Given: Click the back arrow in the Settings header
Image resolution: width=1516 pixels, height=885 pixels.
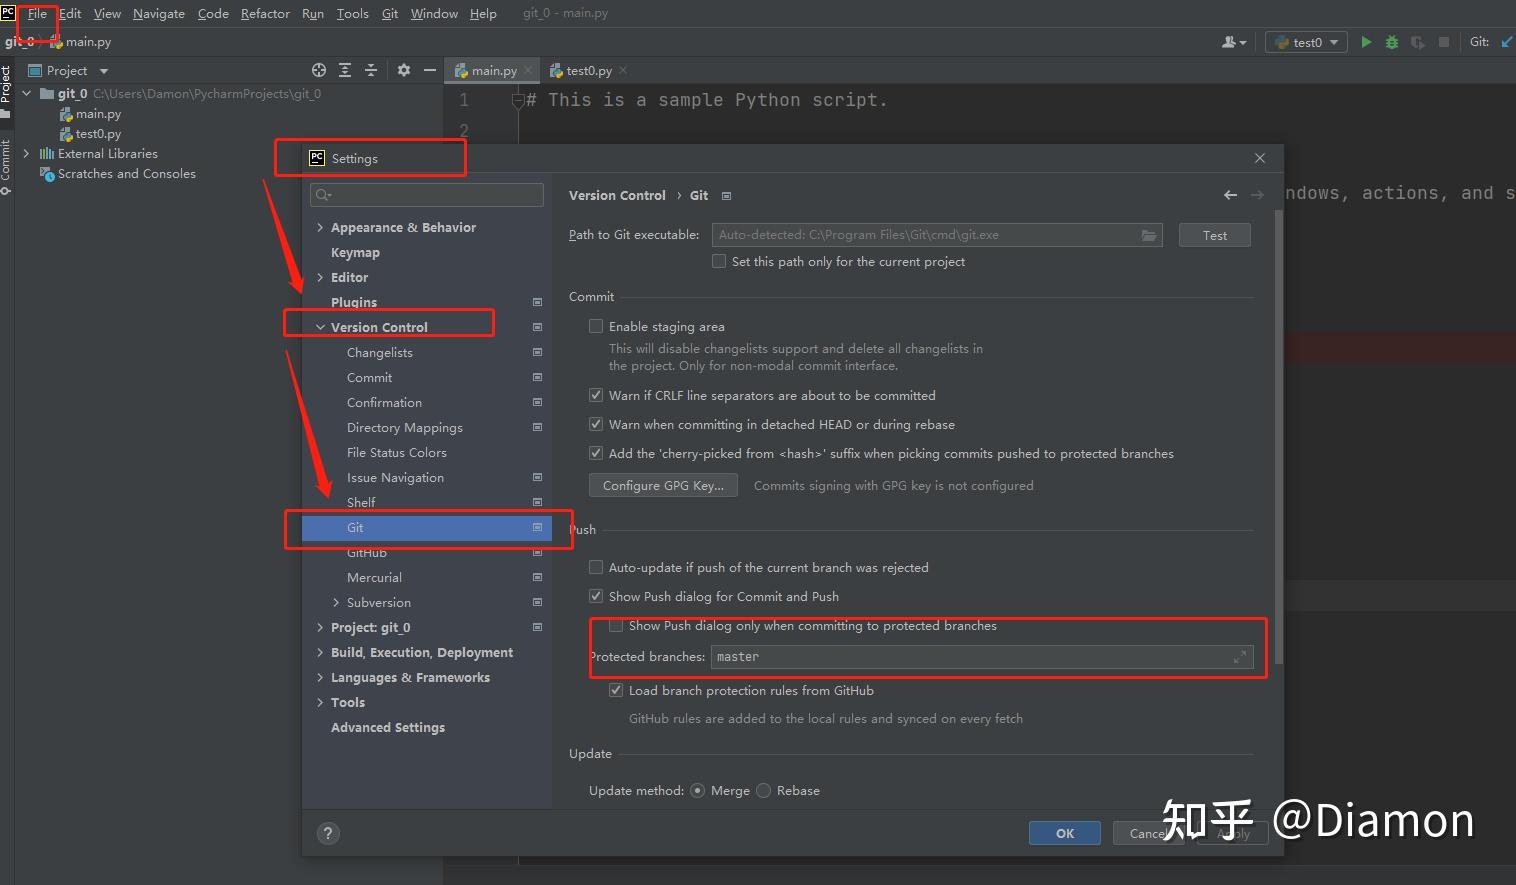Looking at the screenshot, I should (x=1230, y=195).
